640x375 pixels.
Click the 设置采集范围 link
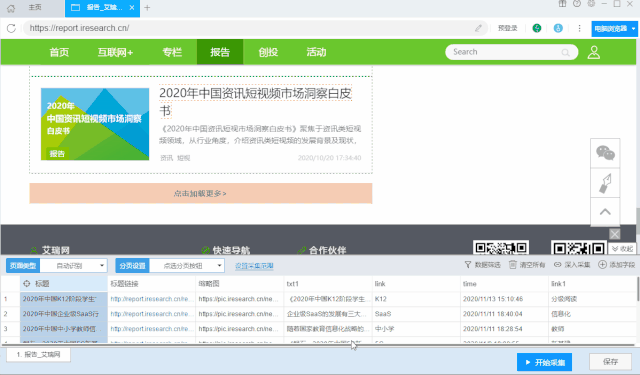[254, 266]
